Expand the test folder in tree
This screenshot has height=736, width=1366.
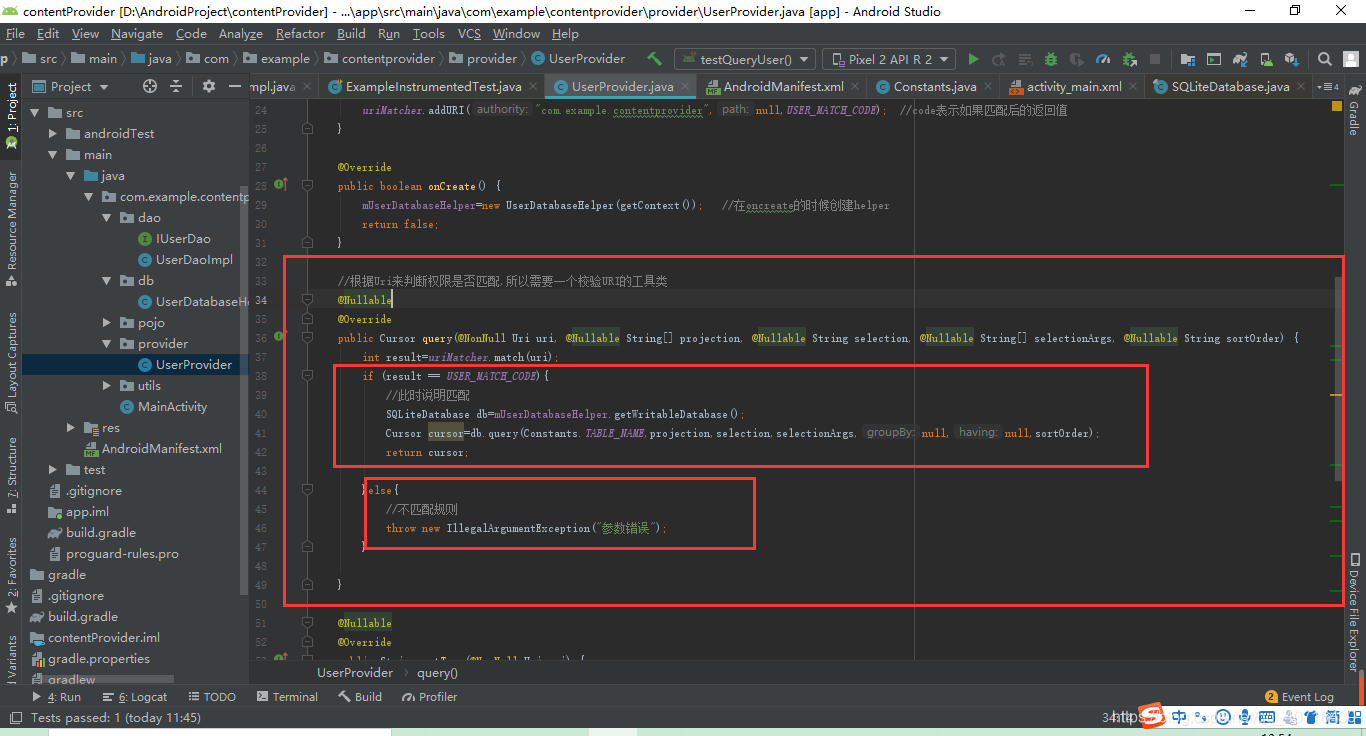pyautogui.click(x=54, y=469)
